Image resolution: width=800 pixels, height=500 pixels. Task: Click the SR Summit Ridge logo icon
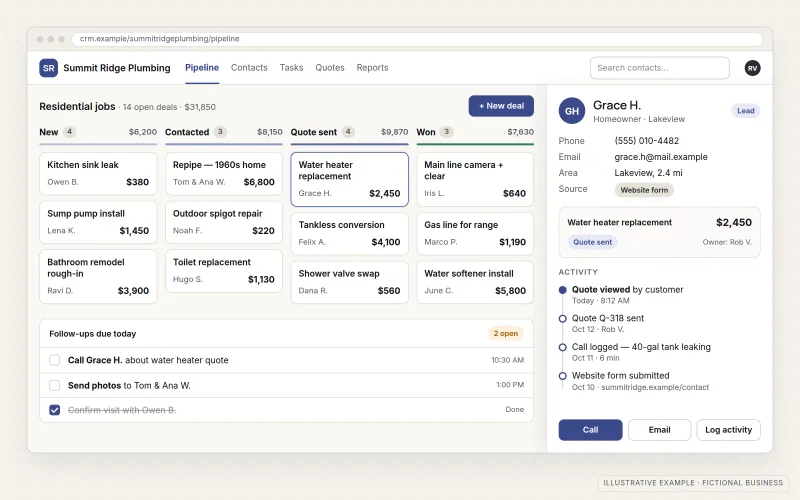point(48,68)
